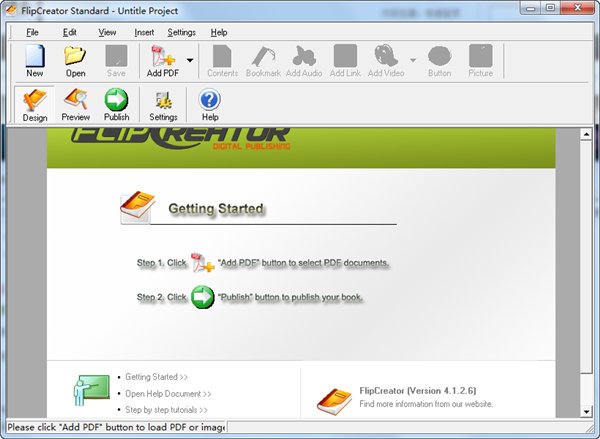The height and width of the screenshot is (439, 600).
Task: Minimize the FlipCreator window
Action: 530,8
